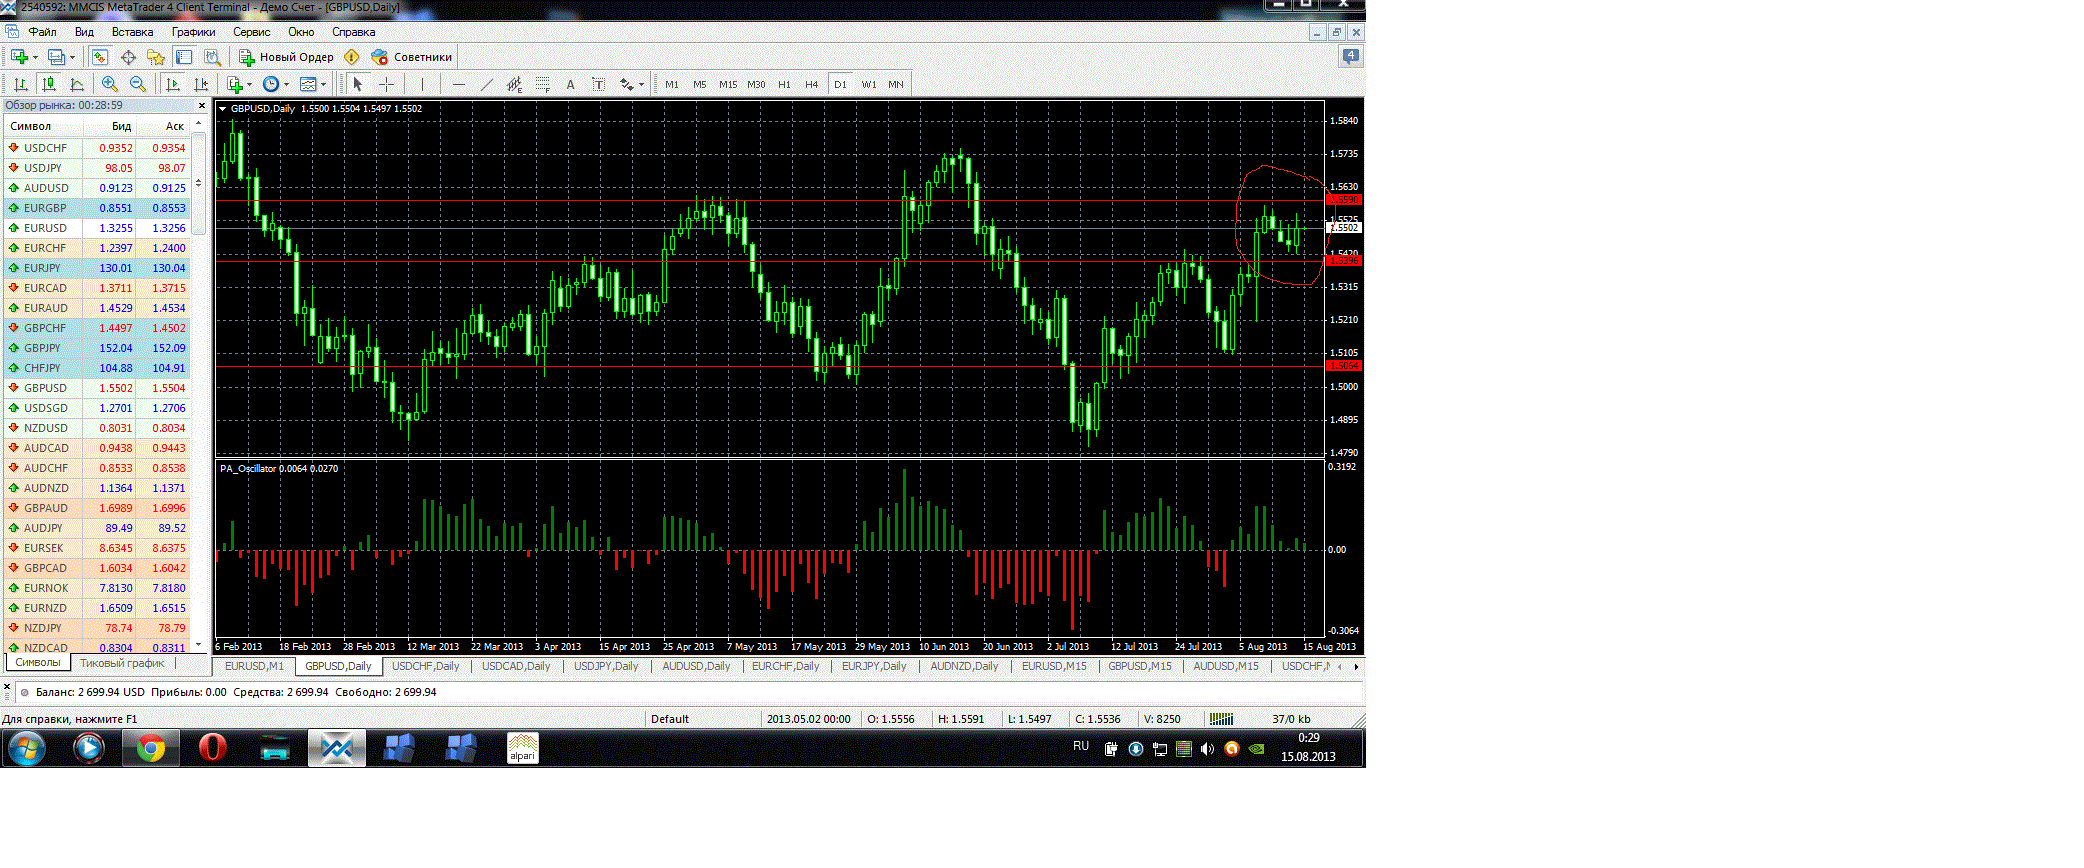2084x868 pixels.
Task: Close the Market Watch panel
Action: coord(202,105)
